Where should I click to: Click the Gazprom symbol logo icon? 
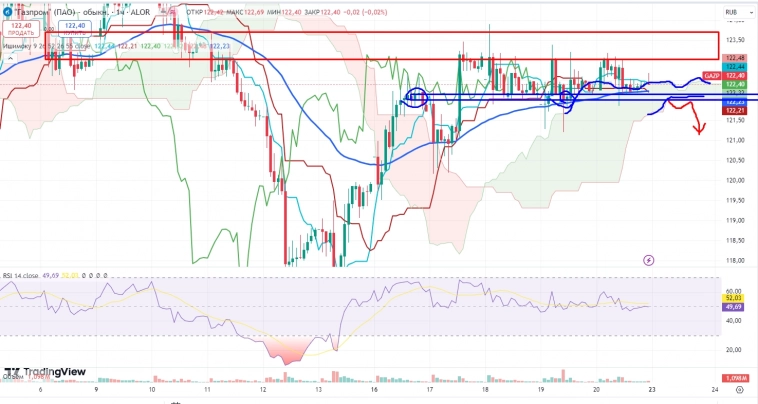[x=7, y=12]
